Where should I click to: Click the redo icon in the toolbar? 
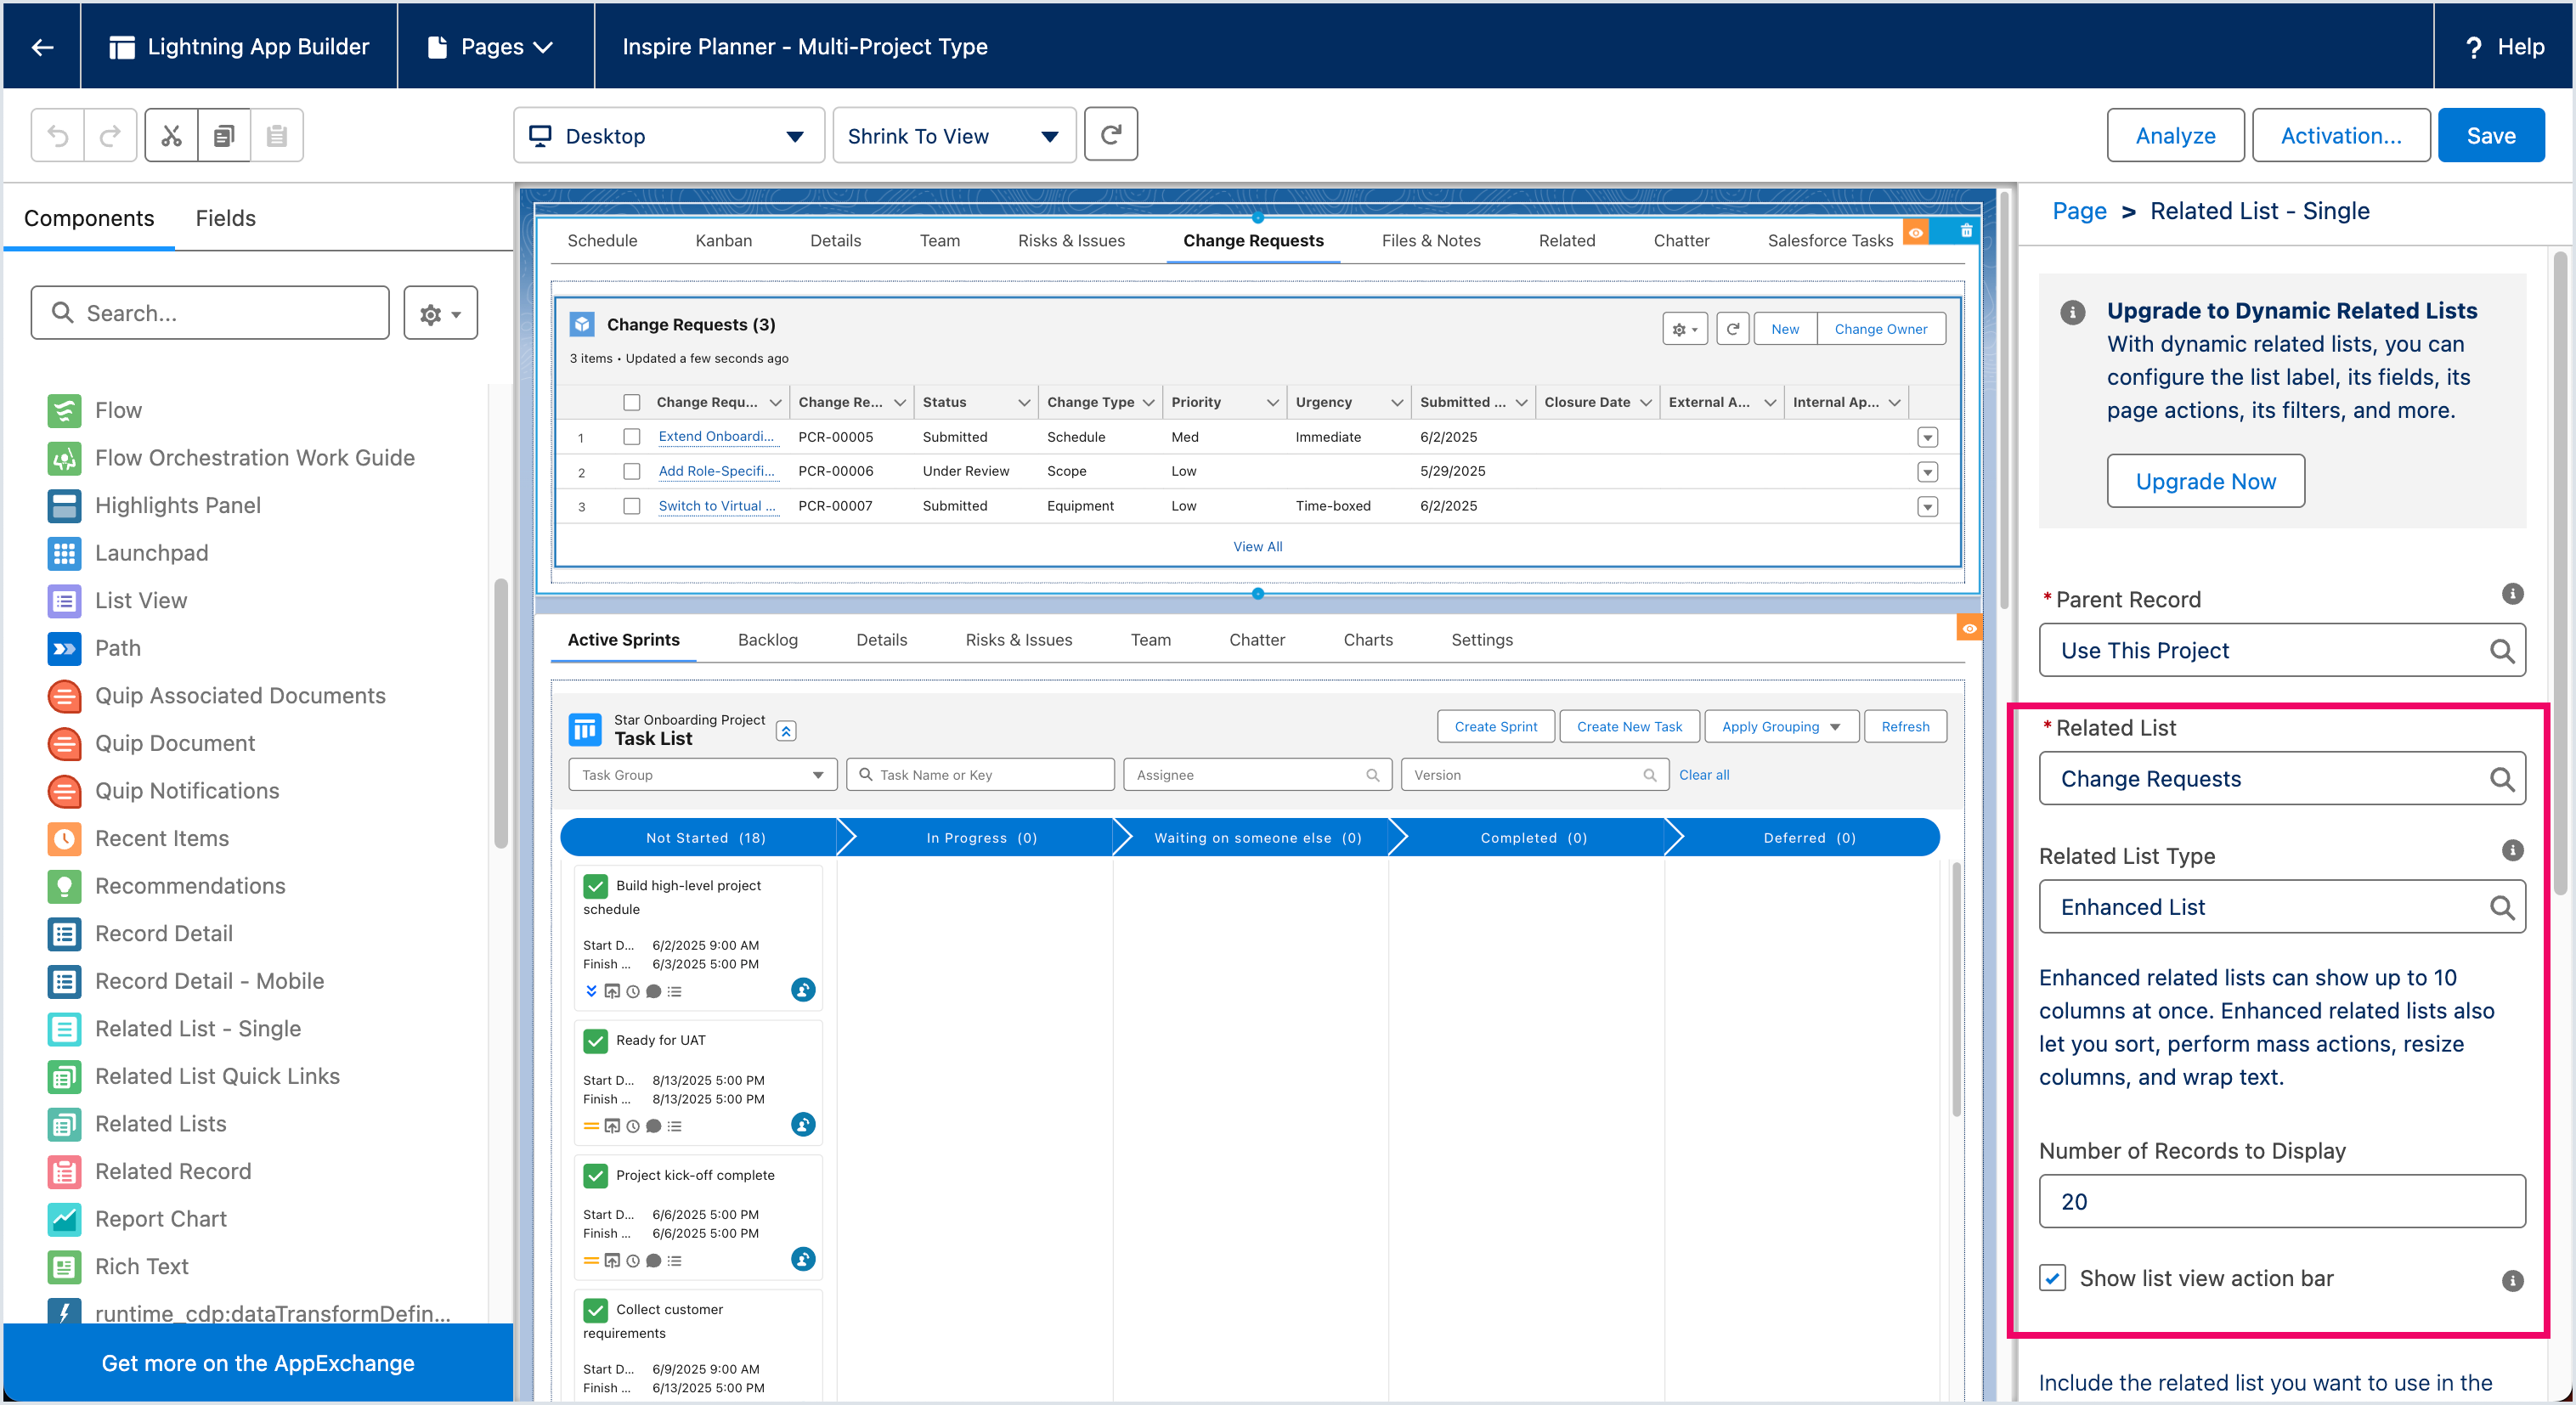coord(110,135)
